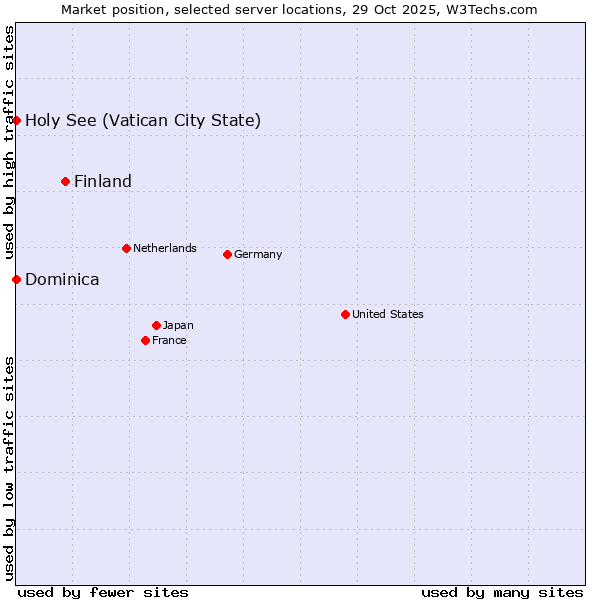Screen dimensions: 600x600
Task: Click the chart title mentioning W3Techs.com
Action: [x=299, y=9]
